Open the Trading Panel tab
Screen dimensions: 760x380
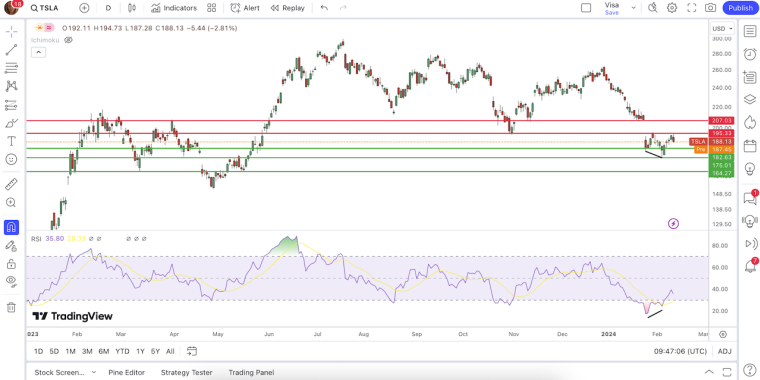(251, 372)
